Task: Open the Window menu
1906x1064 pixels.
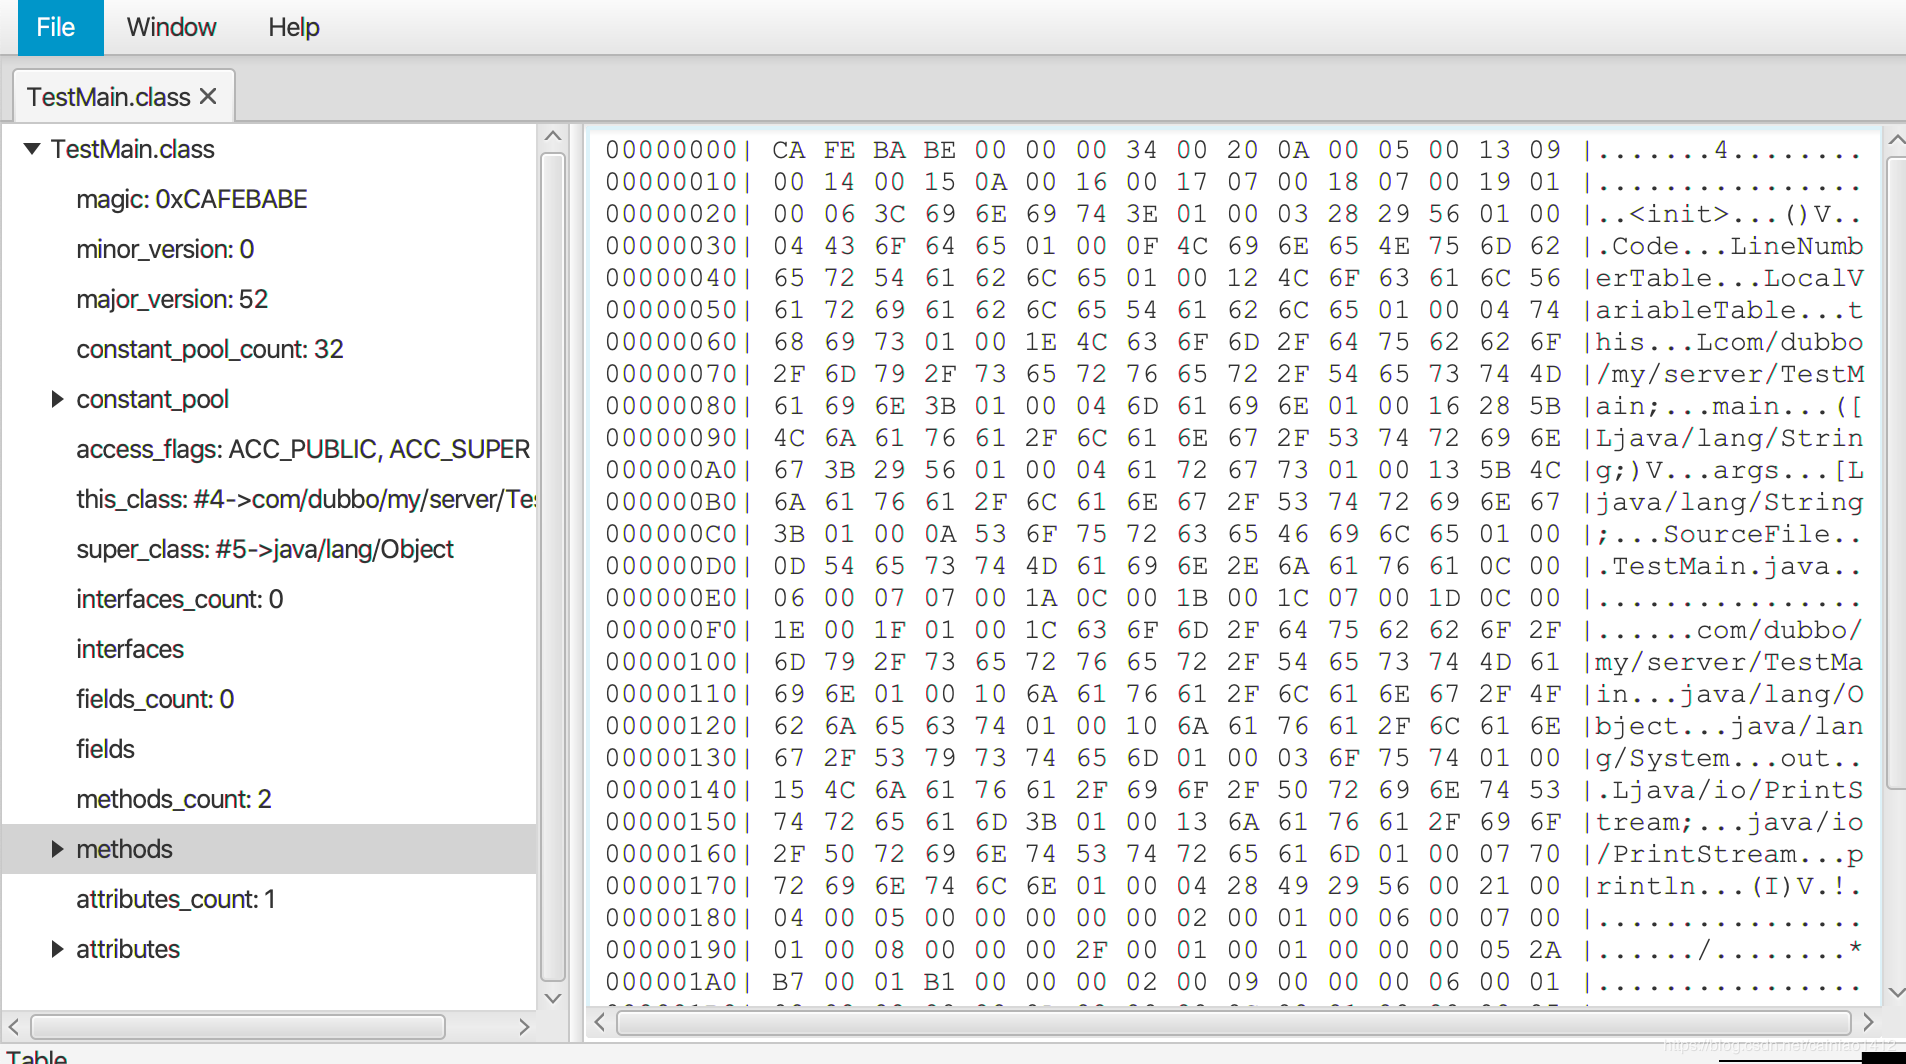Action: click(x=171, y=27)
